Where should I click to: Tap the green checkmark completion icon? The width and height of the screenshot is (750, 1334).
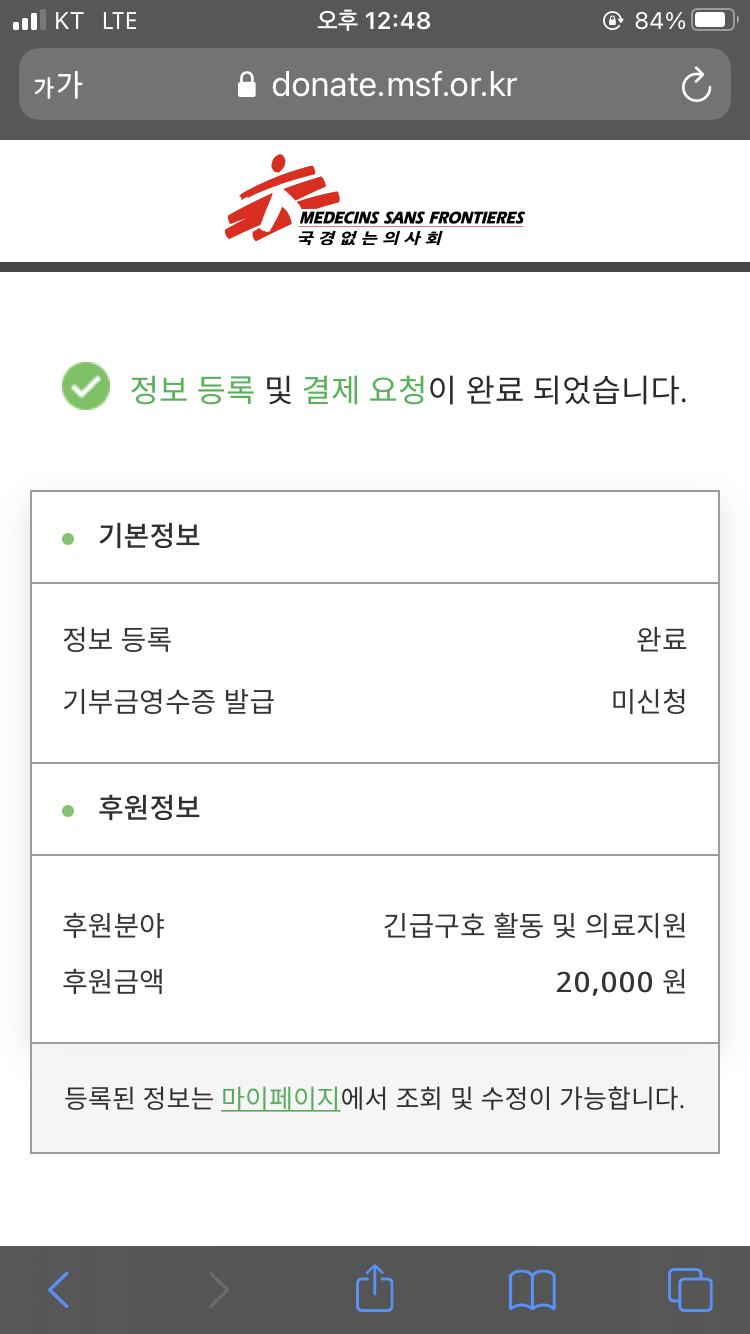coord(86,388)
